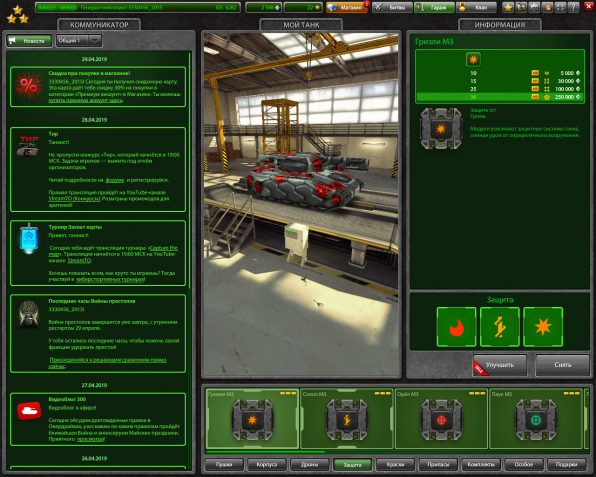Select the Сокол M3 module
The image size is (596, 477).
click(346, 418)
